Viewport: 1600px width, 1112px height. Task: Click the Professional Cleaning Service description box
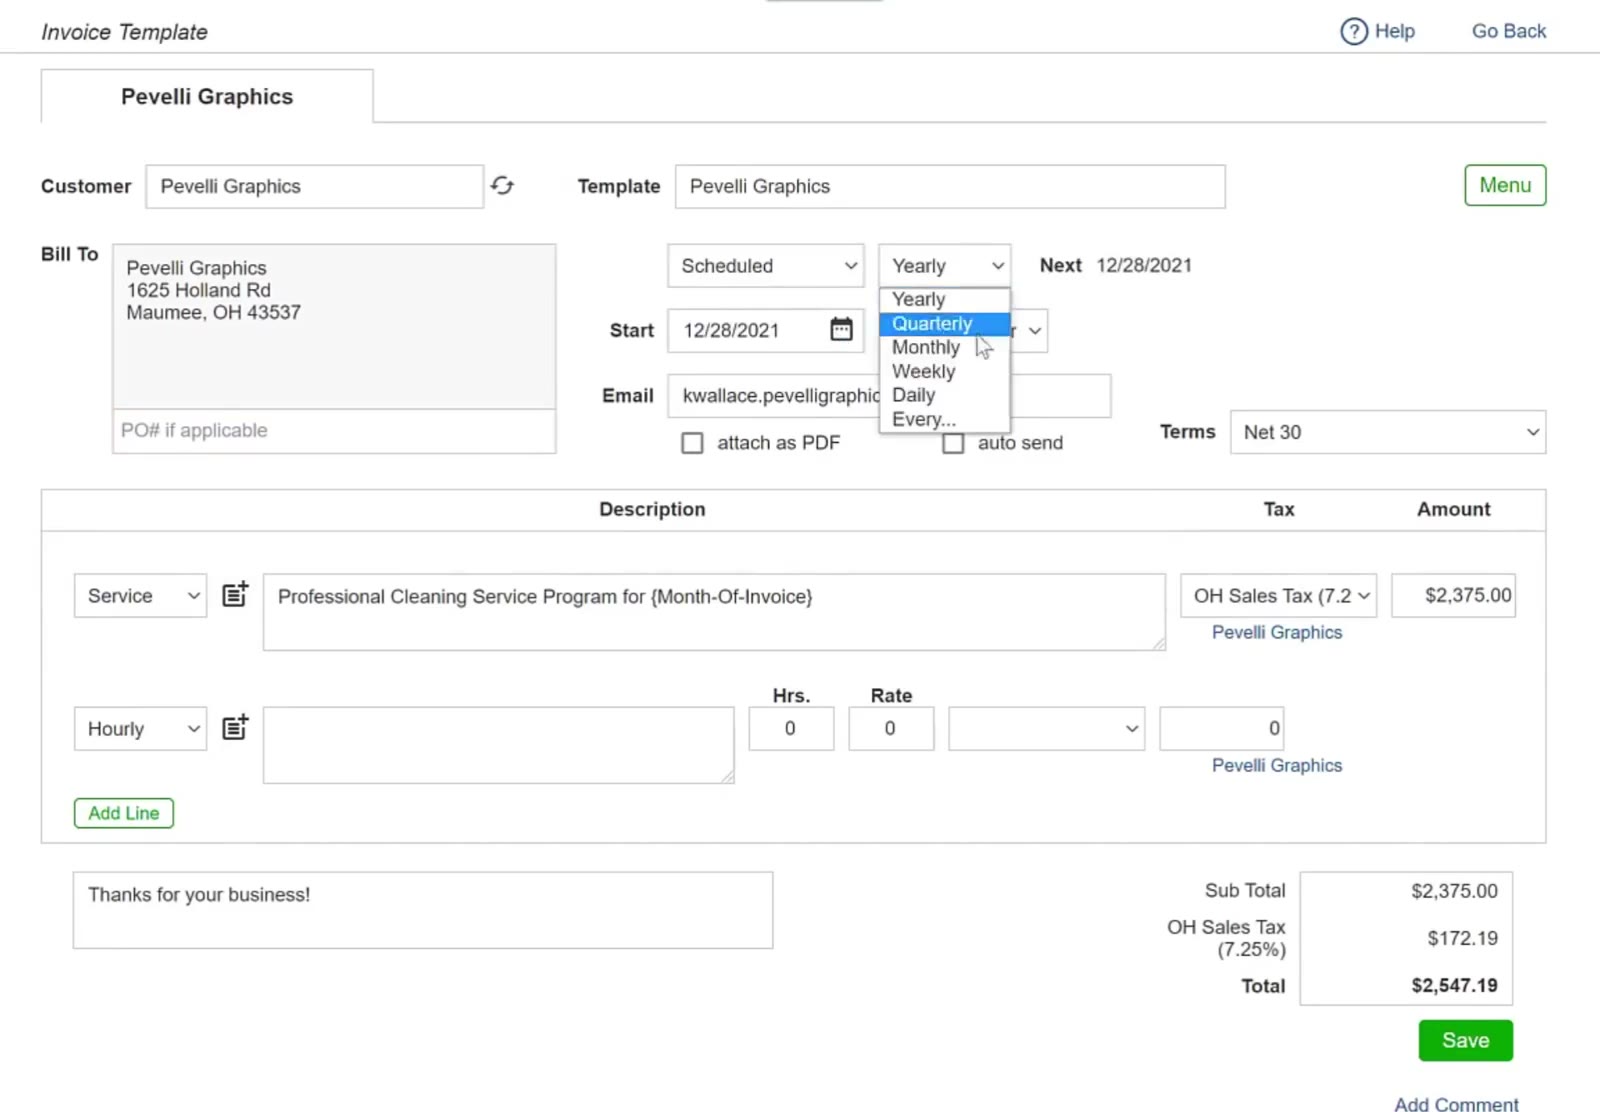point(714,612)
